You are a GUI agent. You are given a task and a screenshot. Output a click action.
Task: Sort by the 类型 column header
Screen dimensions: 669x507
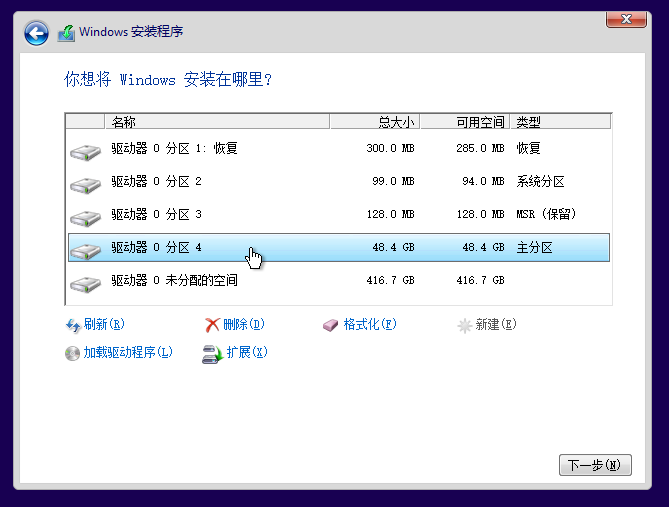point(561,122)
